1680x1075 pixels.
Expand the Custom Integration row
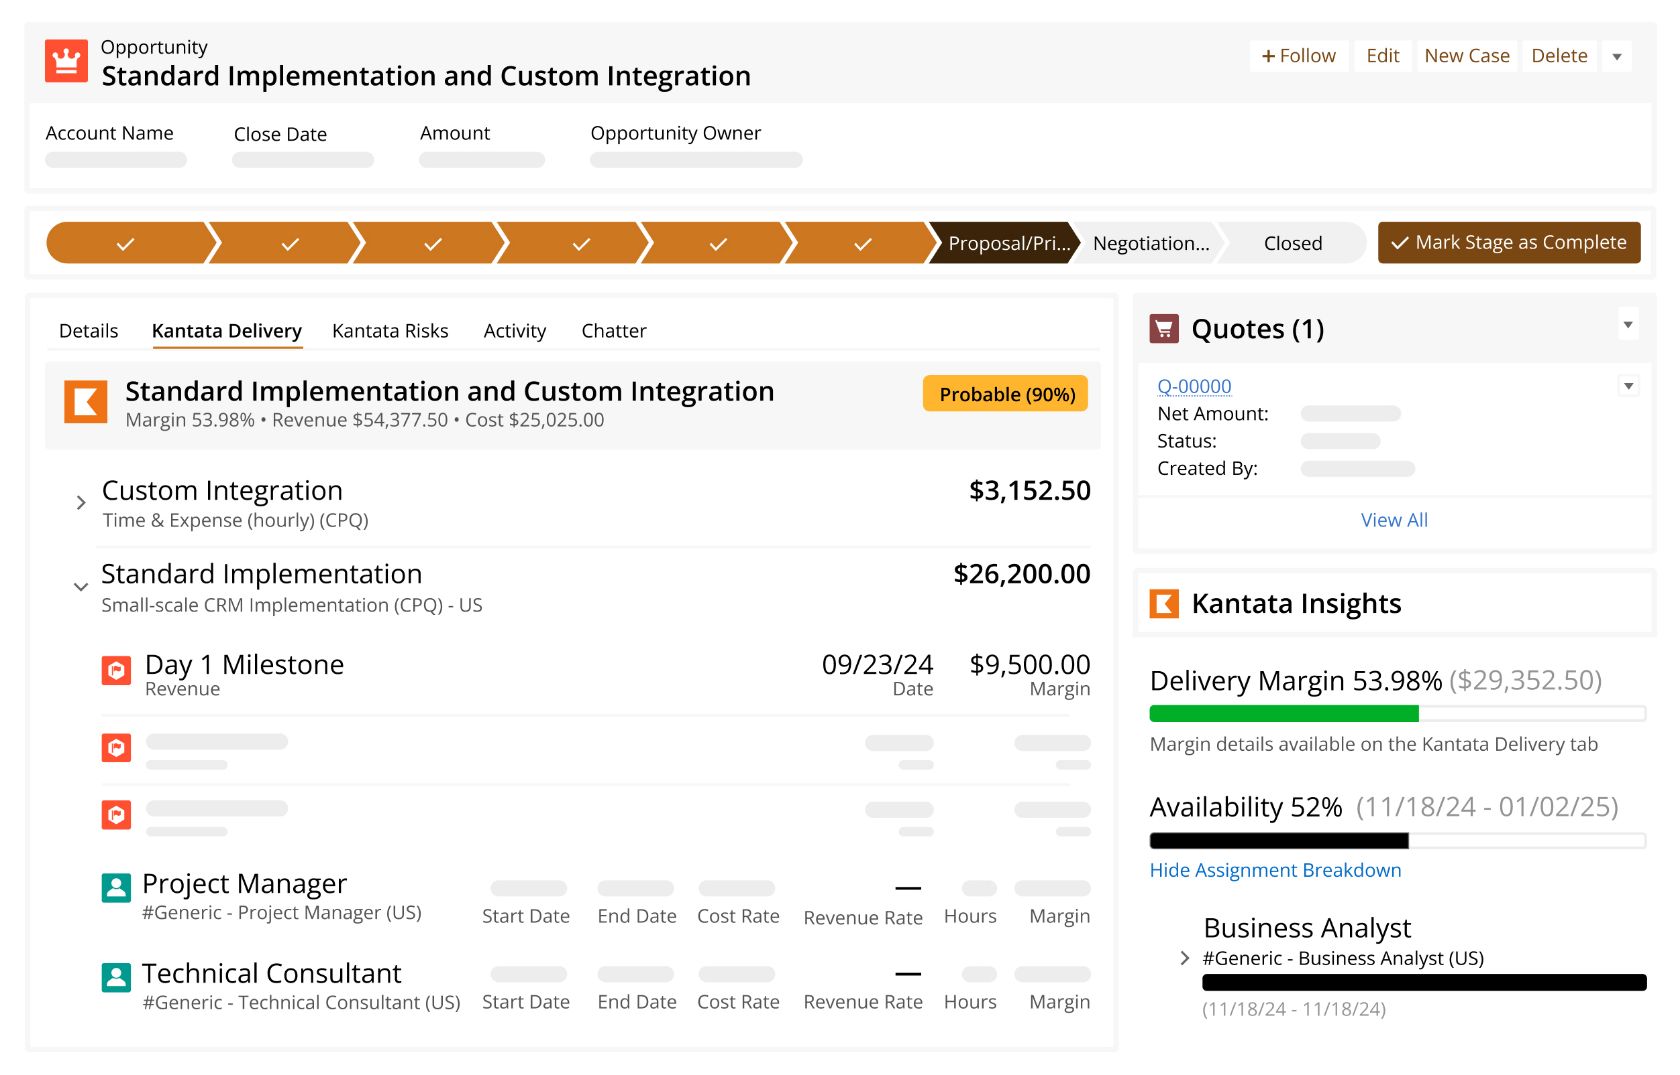[81, 503]
